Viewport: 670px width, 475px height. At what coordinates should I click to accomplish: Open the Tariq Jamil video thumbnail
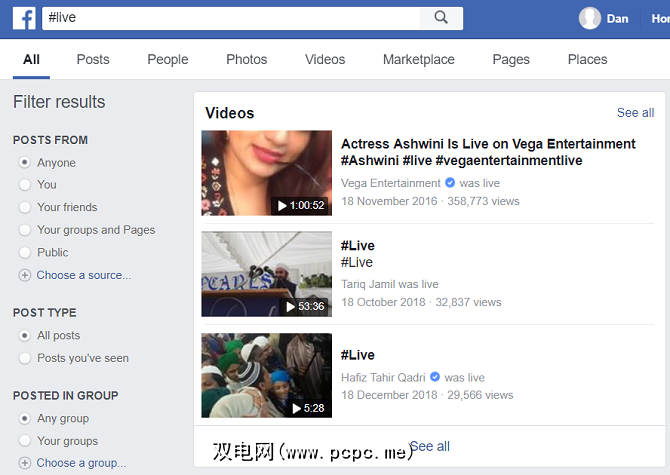267,274
